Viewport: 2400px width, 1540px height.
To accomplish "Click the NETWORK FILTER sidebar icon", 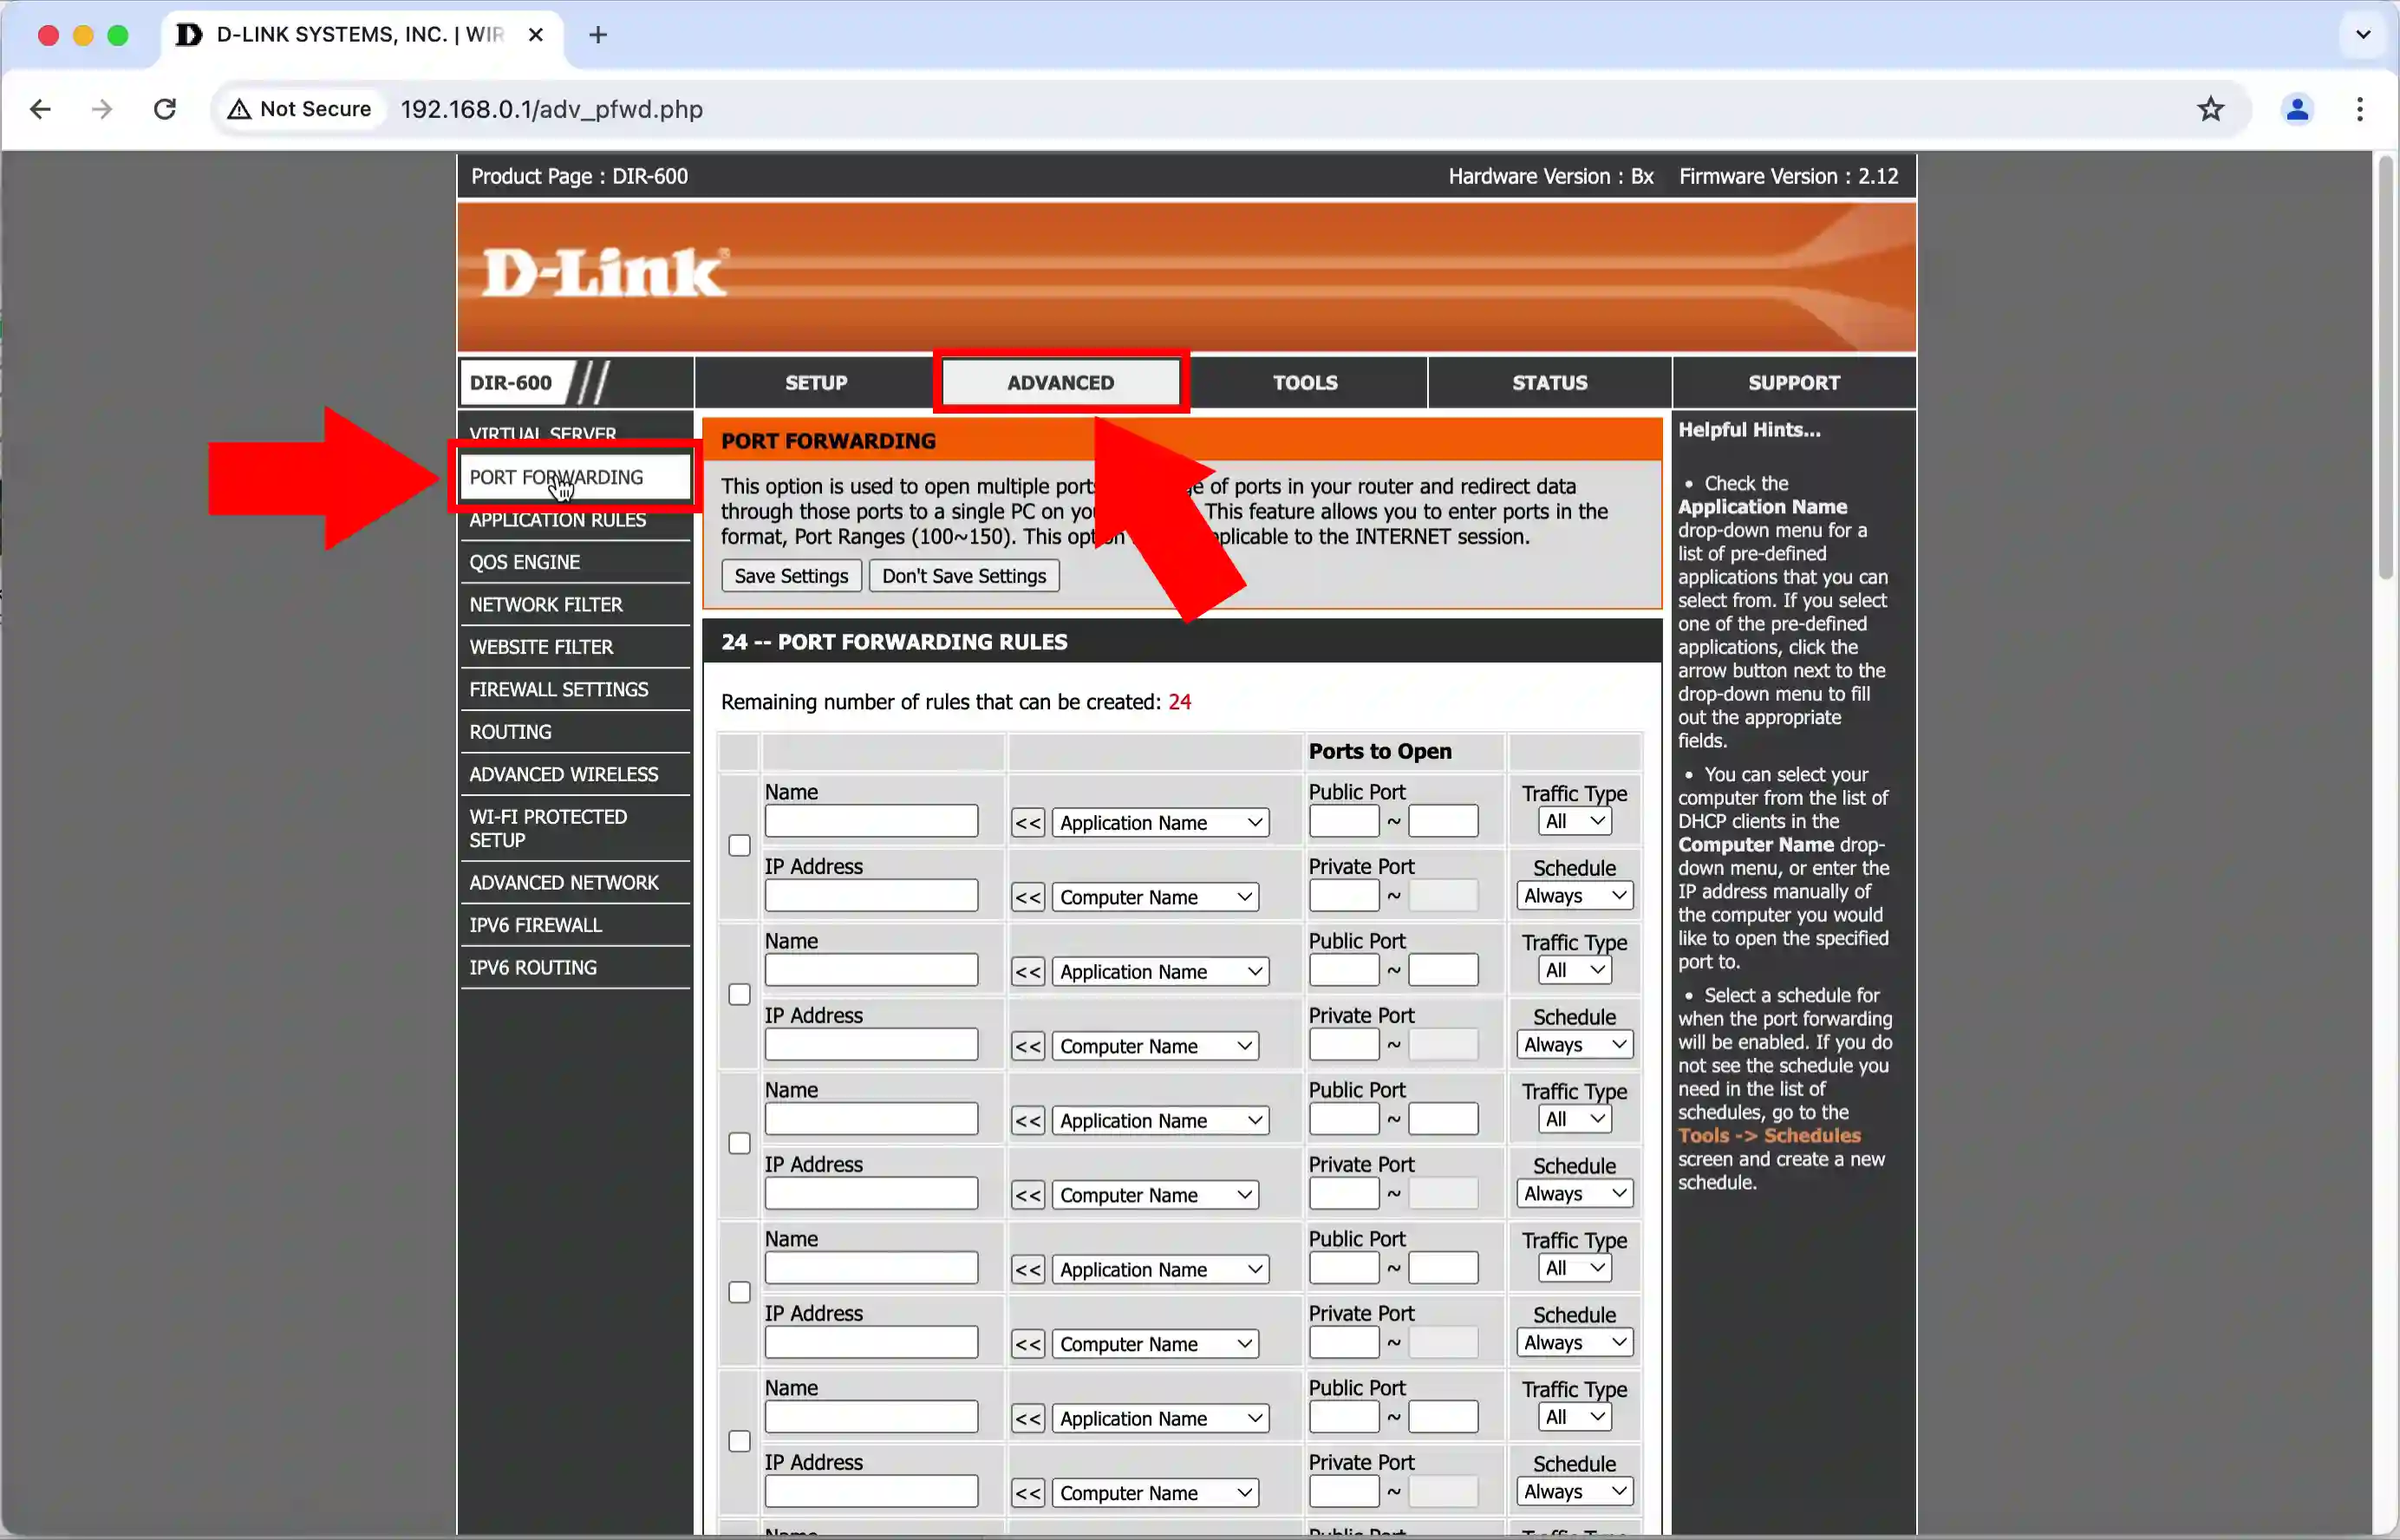I will pyautogui.click(x=545, y=604).
